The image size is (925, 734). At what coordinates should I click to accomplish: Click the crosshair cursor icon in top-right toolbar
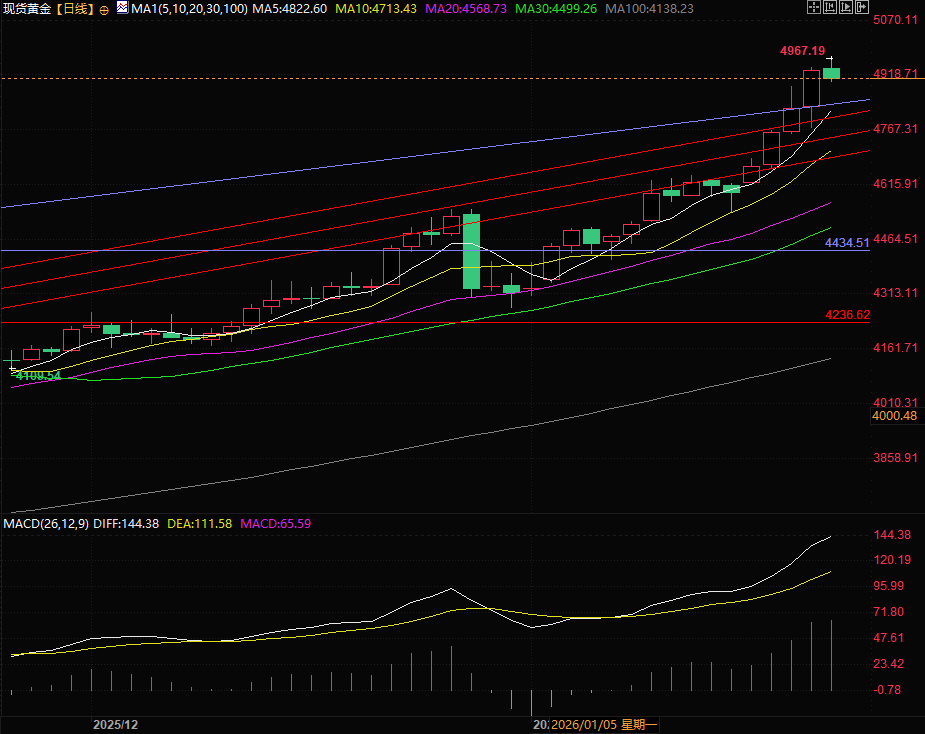tap(814, 7)
